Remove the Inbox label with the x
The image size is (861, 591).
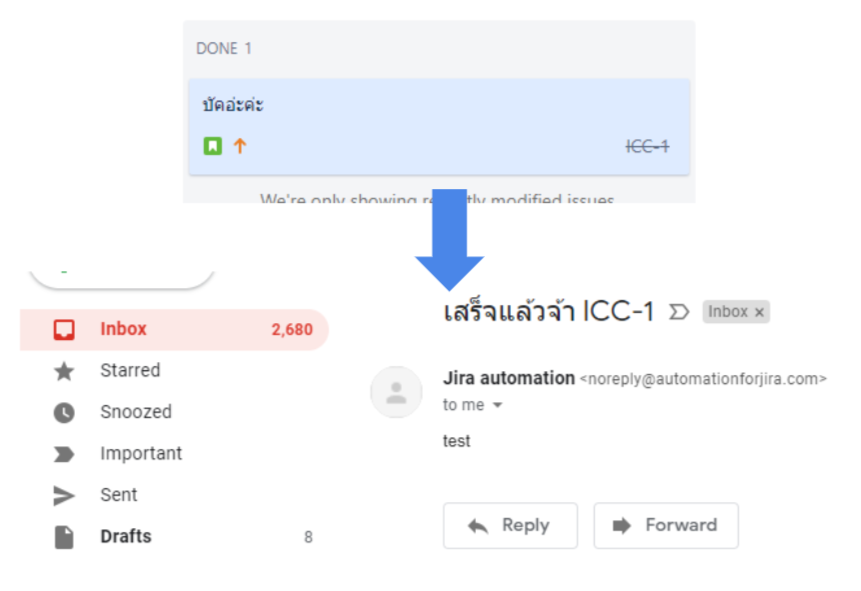point(758,311)
